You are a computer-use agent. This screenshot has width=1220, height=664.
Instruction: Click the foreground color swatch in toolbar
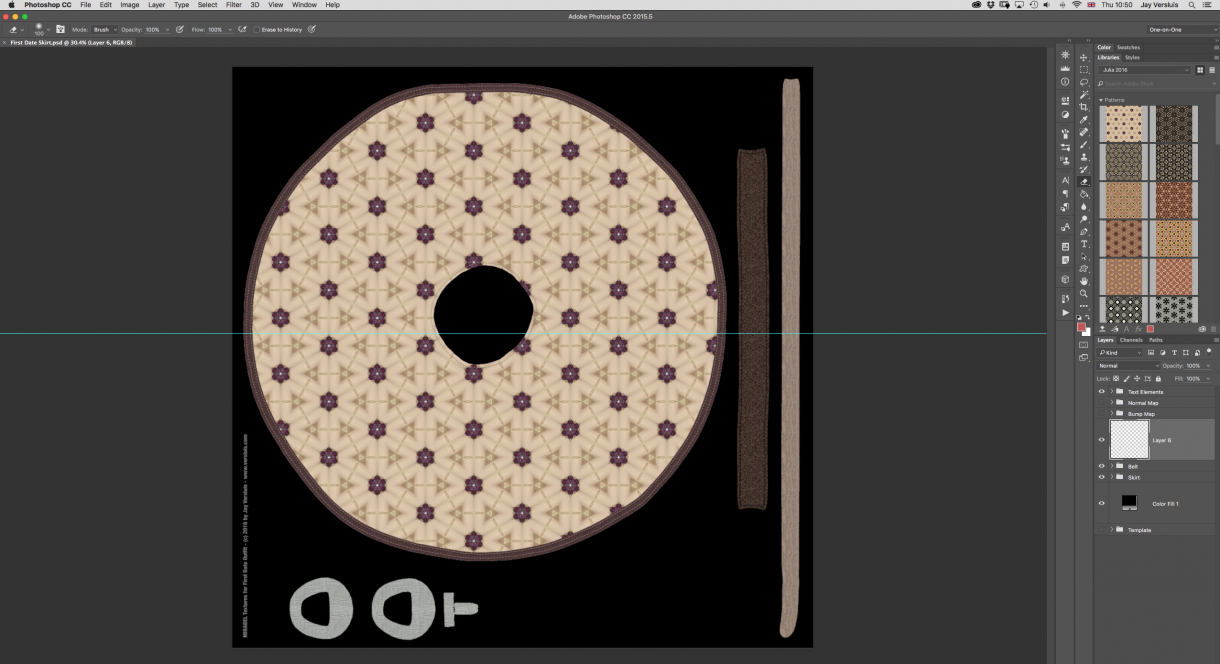click(1081, 326)
